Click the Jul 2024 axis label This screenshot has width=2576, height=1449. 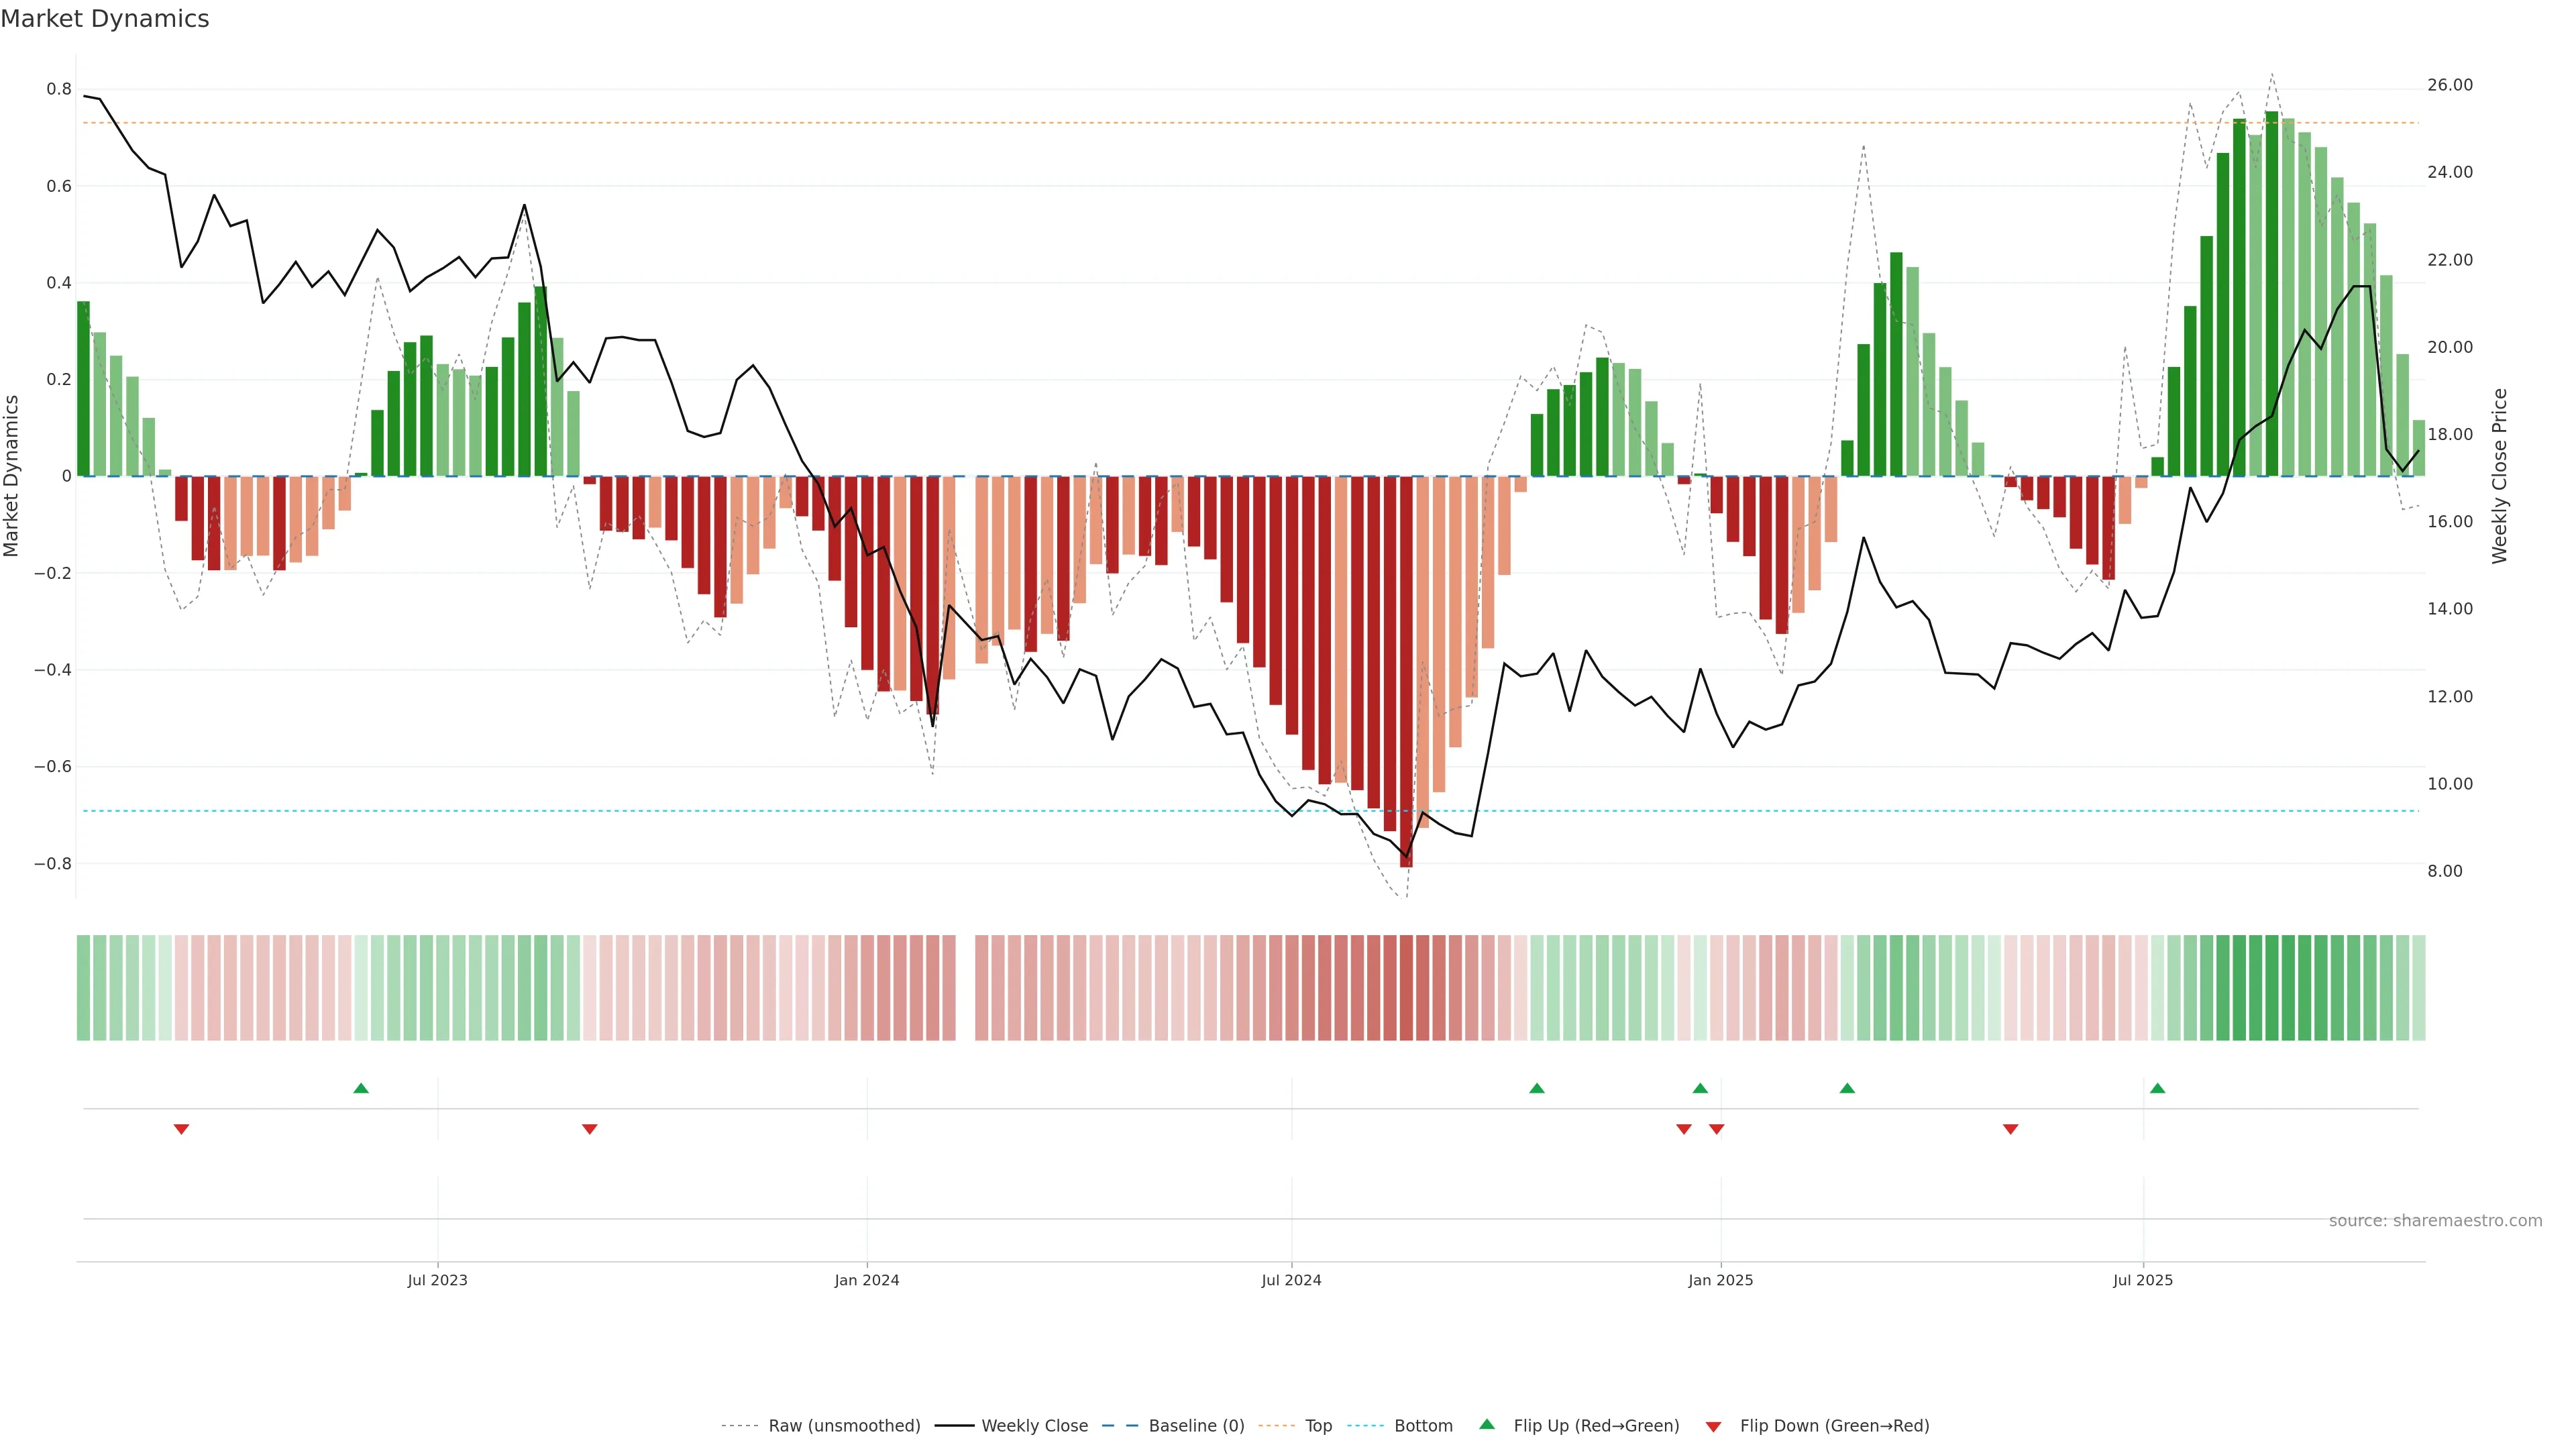[x=1291, y=1280]
